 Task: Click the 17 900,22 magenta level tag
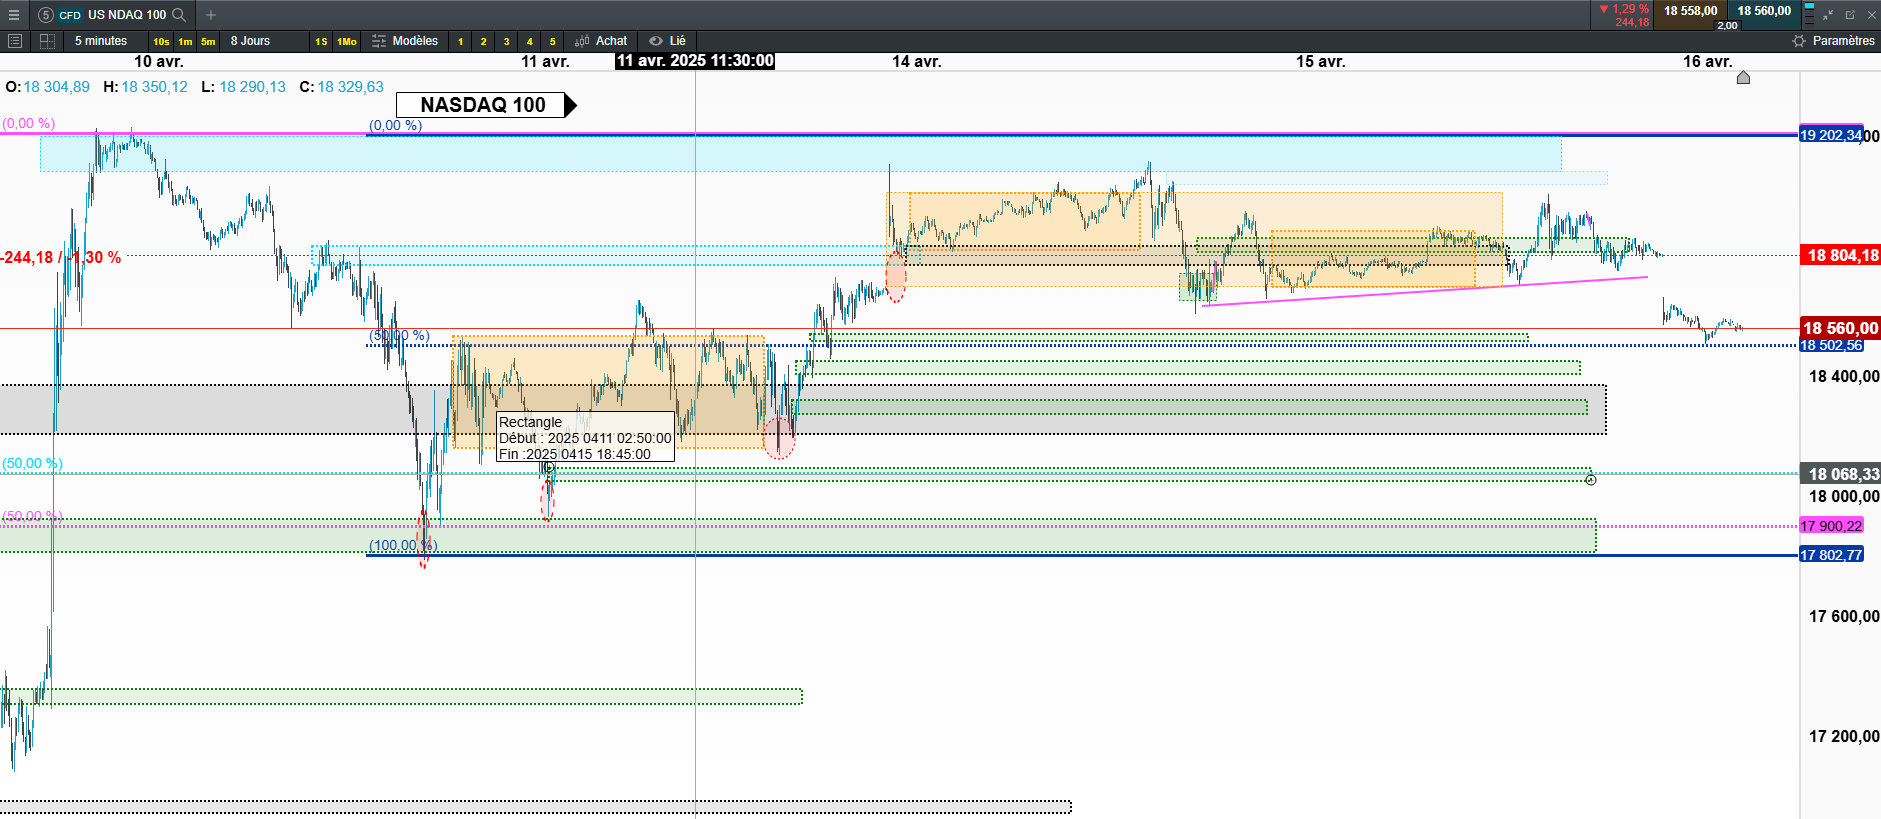click(1831, 526)
